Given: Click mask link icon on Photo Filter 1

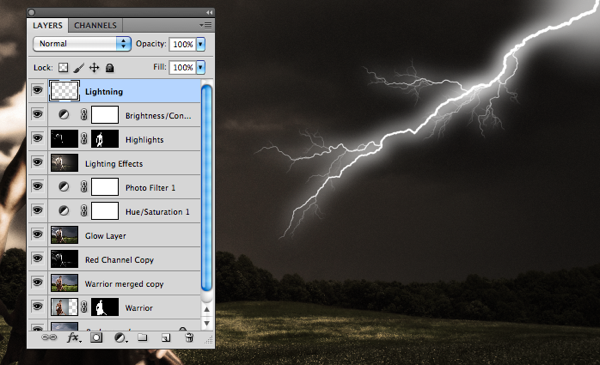Looking at the screenshot, I should click(x=84, y=187).
